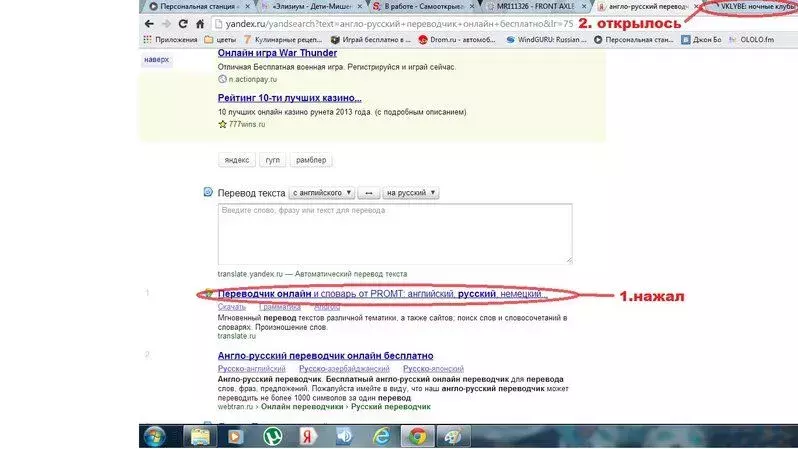Screen dimensions: 798x449
Task: Open the Drom.ru bookmark
Action: tap(457, 40)
